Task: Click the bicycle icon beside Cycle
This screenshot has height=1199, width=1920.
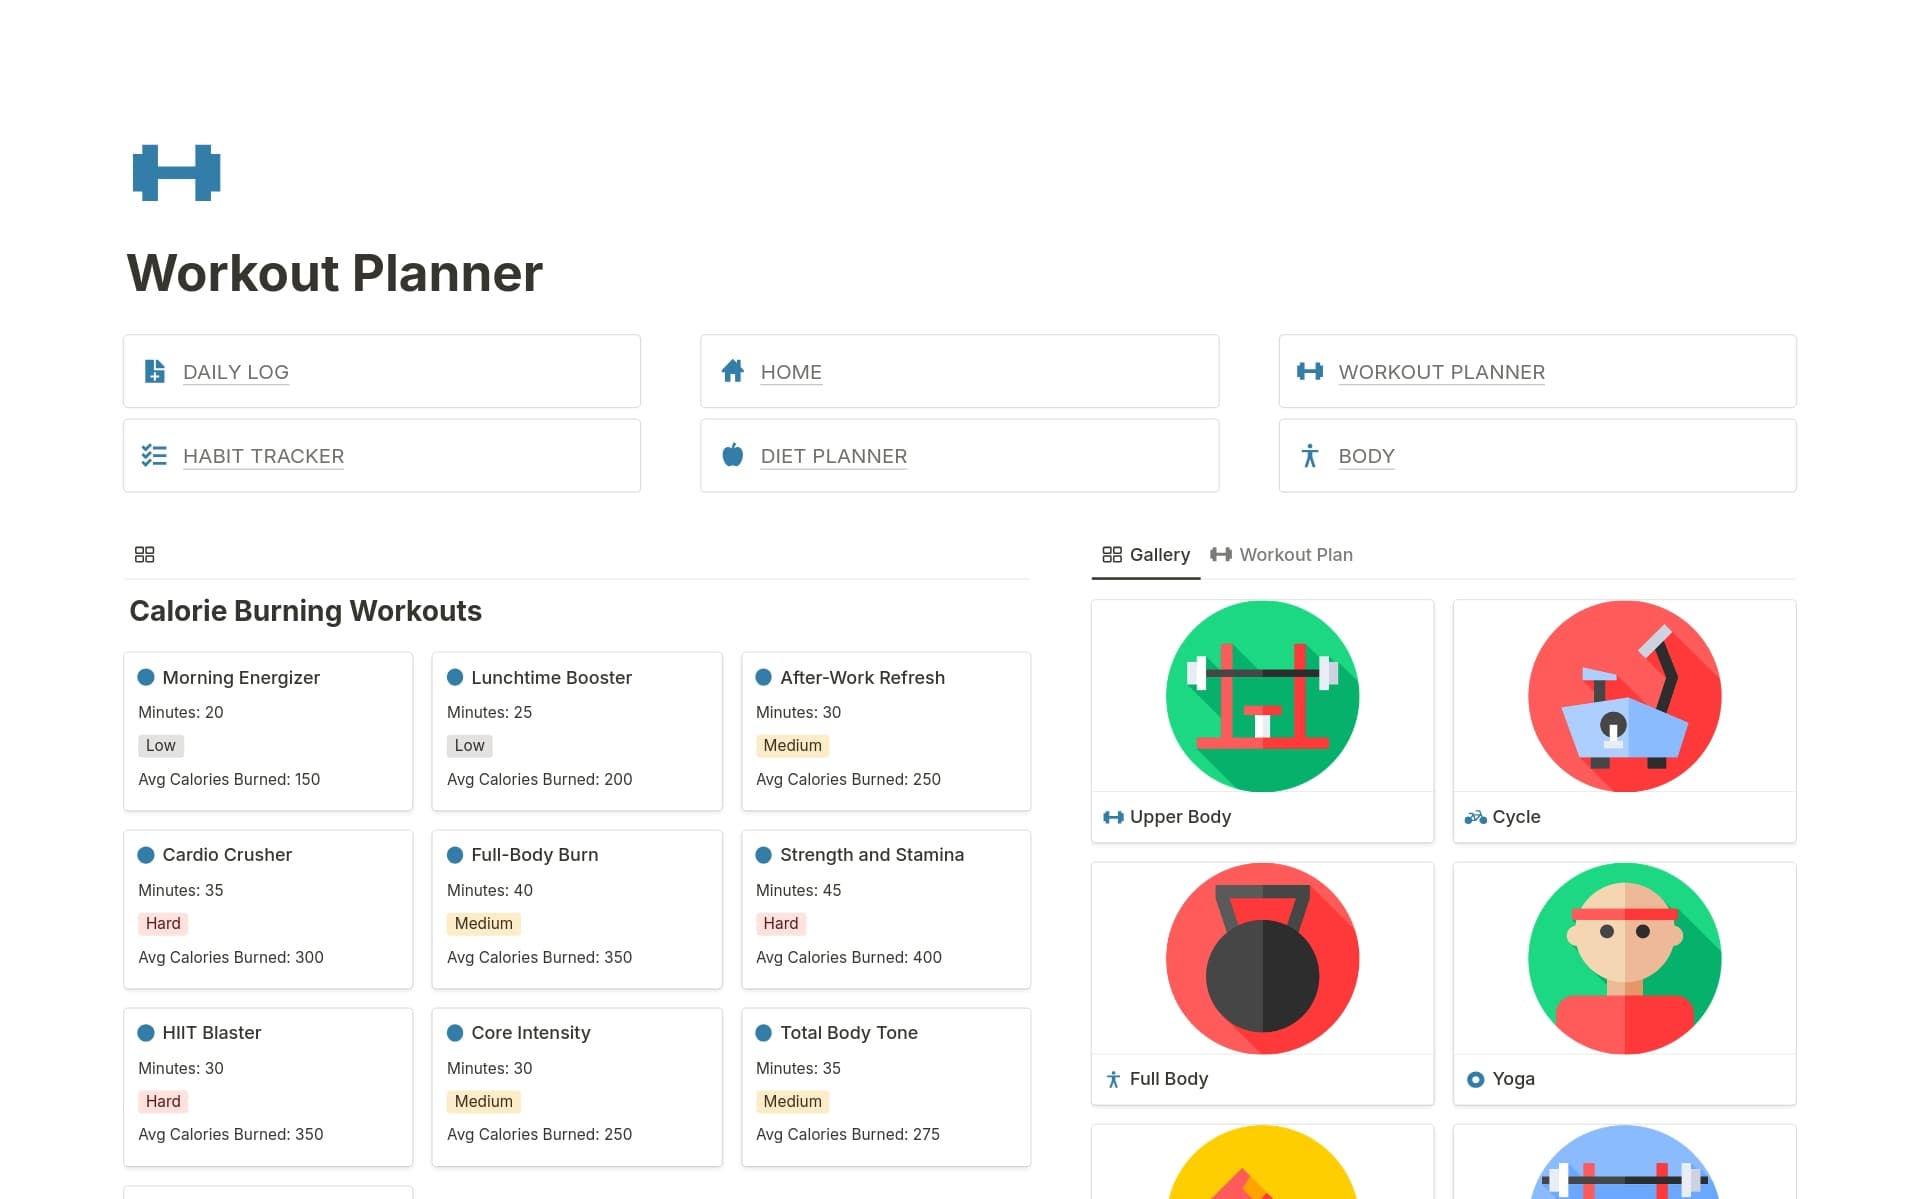Action: click(x=1475, y=817)
